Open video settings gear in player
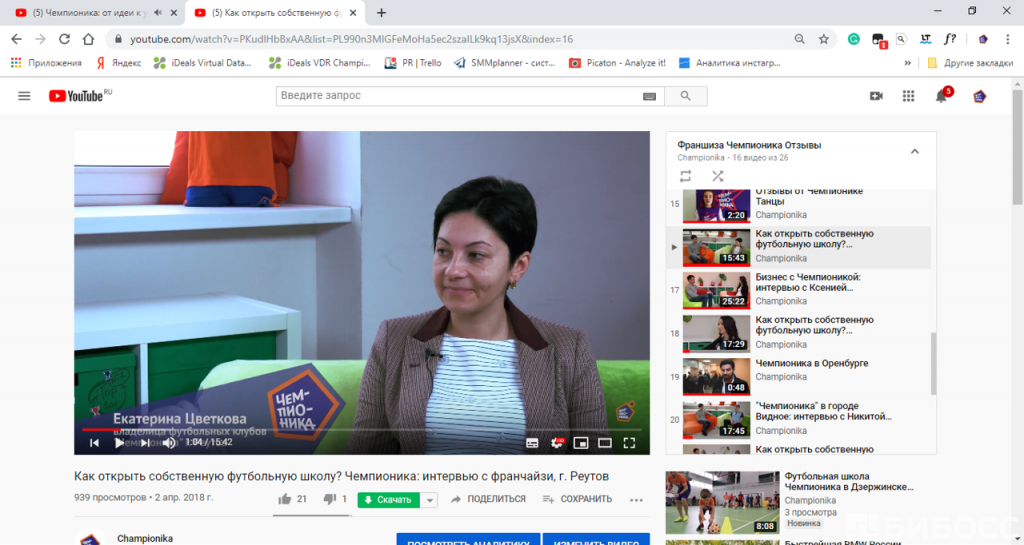The height and width of the screenshot is (545, 1024). [x=556, y=442]
